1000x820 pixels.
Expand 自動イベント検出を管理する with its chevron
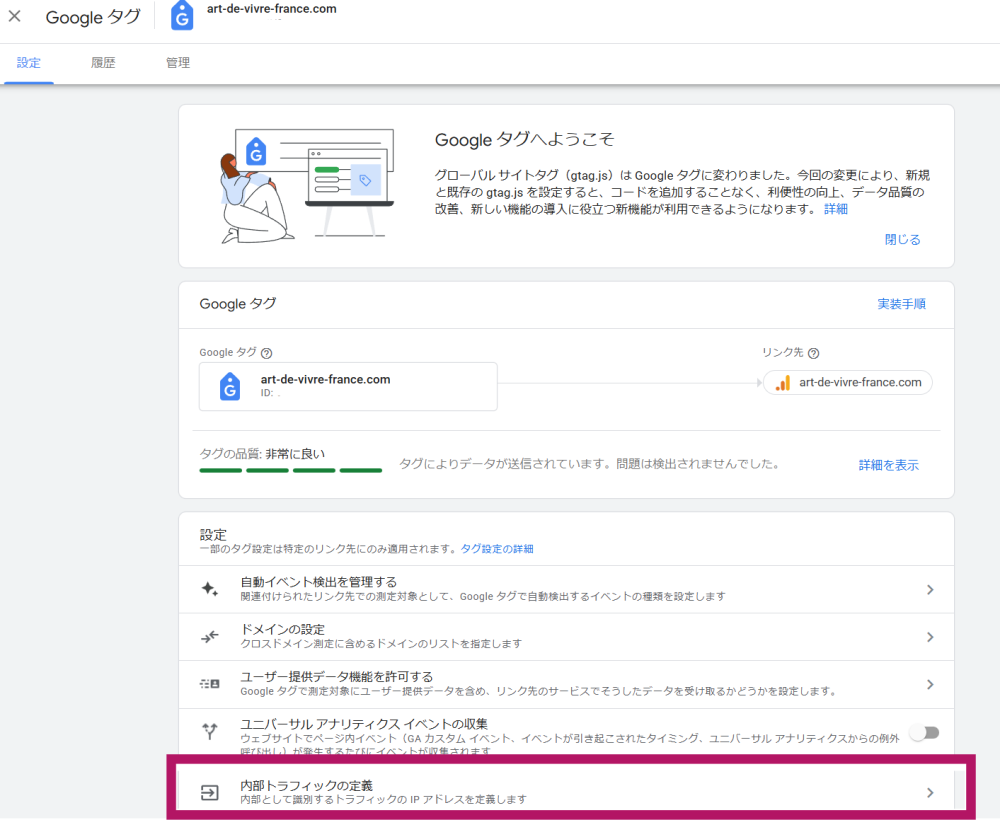(930, 590)
